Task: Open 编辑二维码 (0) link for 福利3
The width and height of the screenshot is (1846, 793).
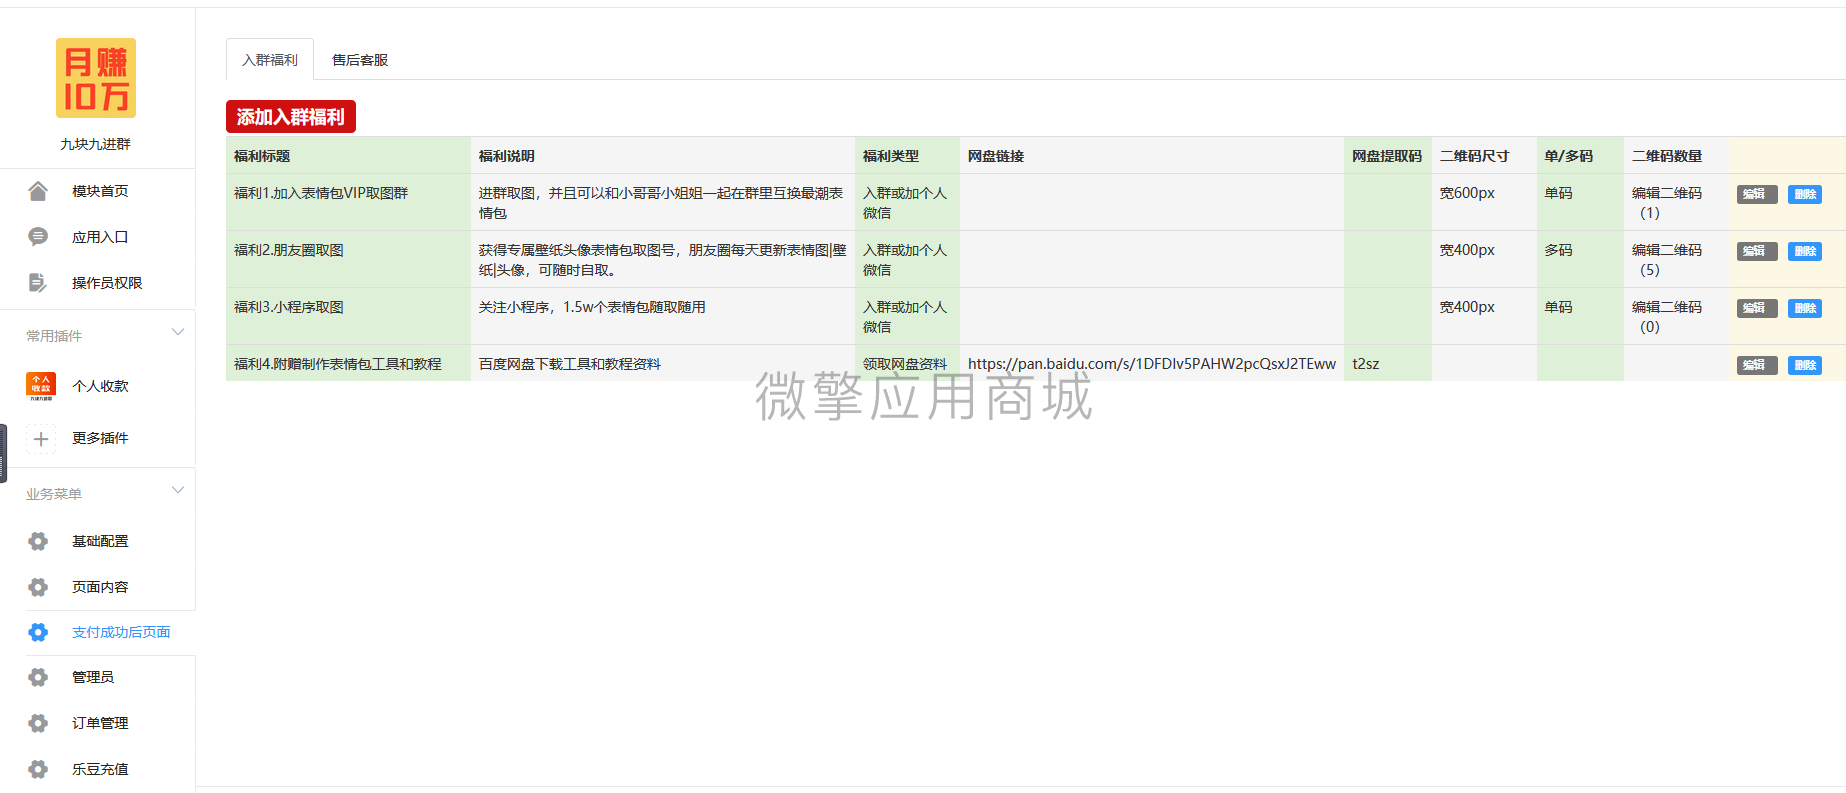Action: (1667, 317)
